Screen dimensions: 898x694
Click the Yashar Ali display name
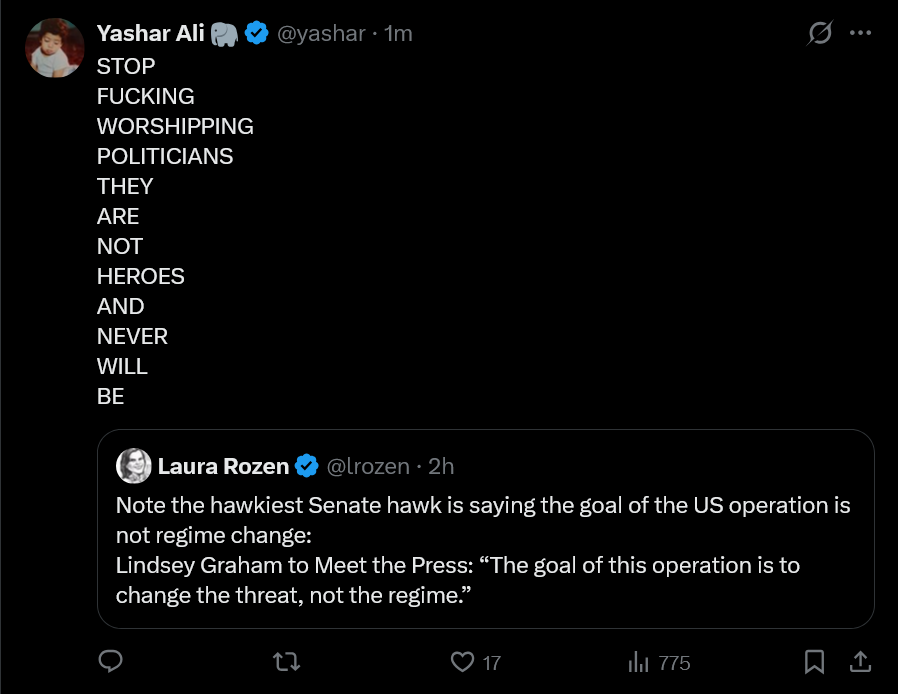tap(151, 33)
